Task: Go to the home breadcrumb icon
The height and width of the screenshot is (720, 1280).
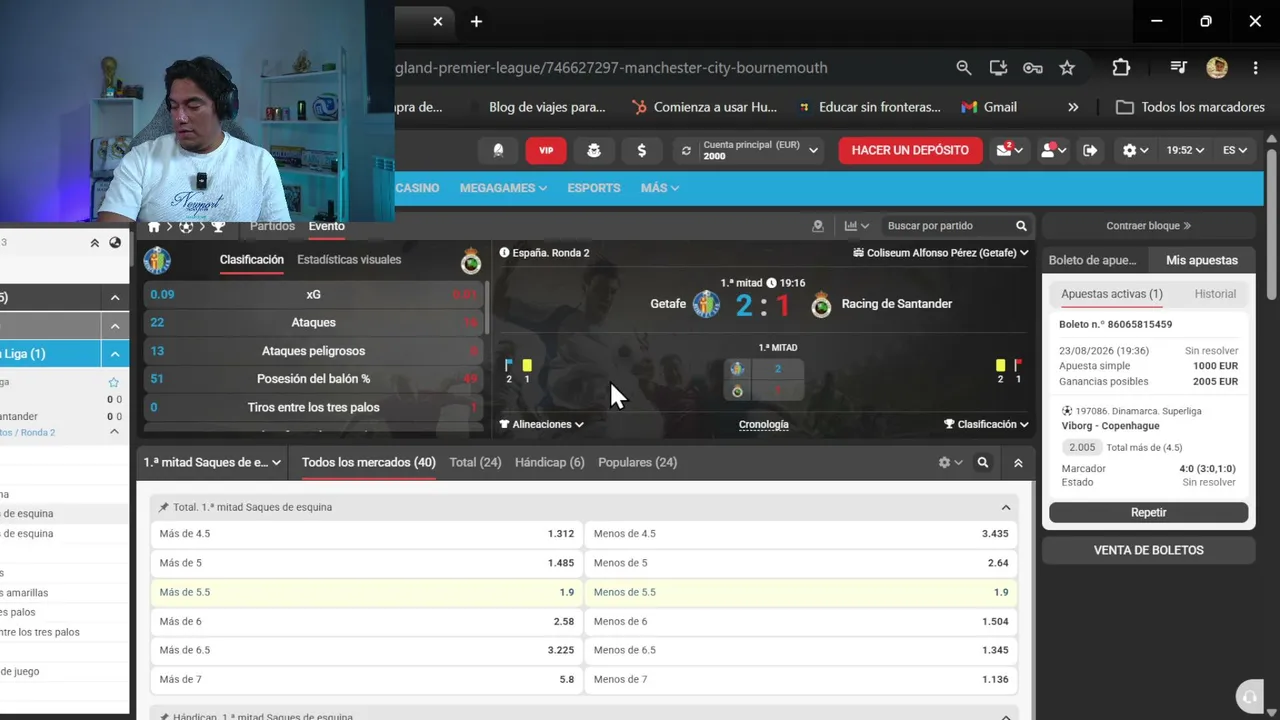Action: click(x=154, y=227)
